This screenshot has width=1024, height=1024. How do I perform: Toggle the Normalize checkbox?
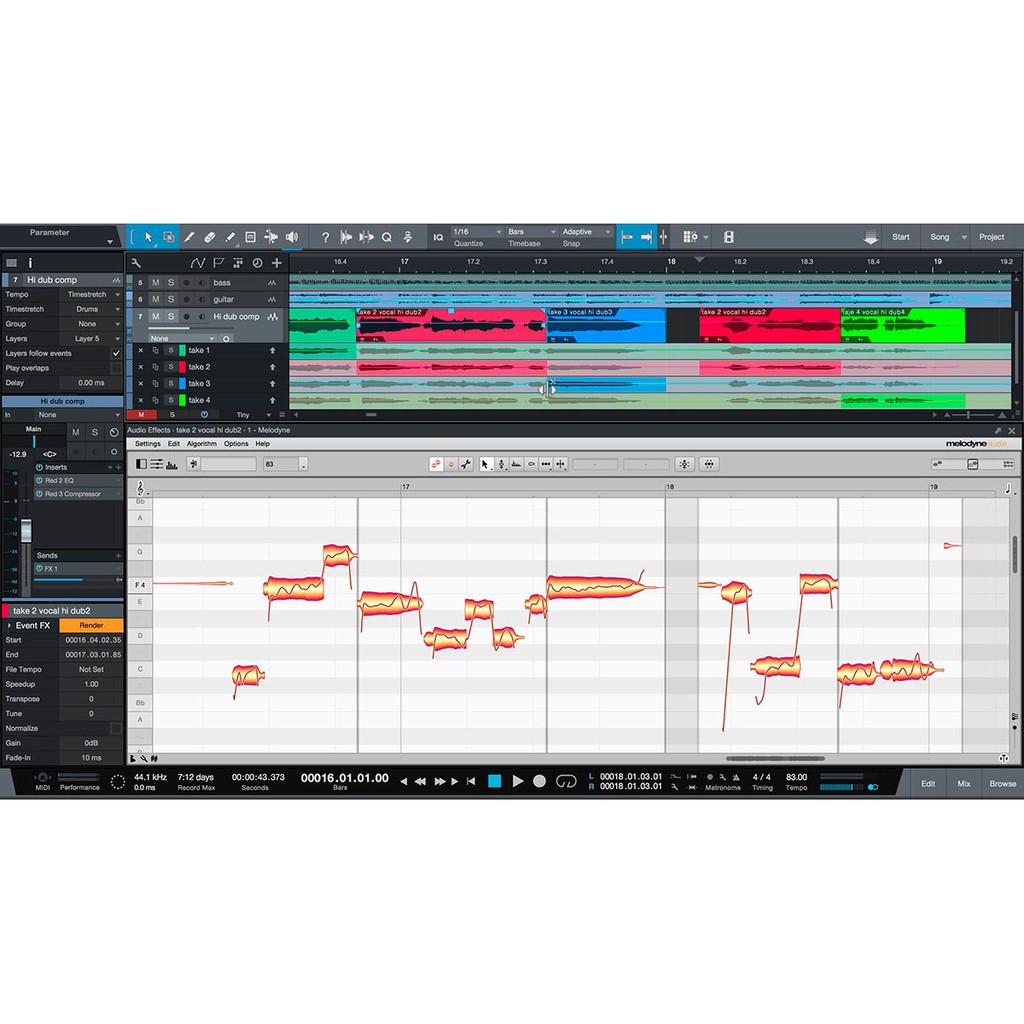[116, 729]
